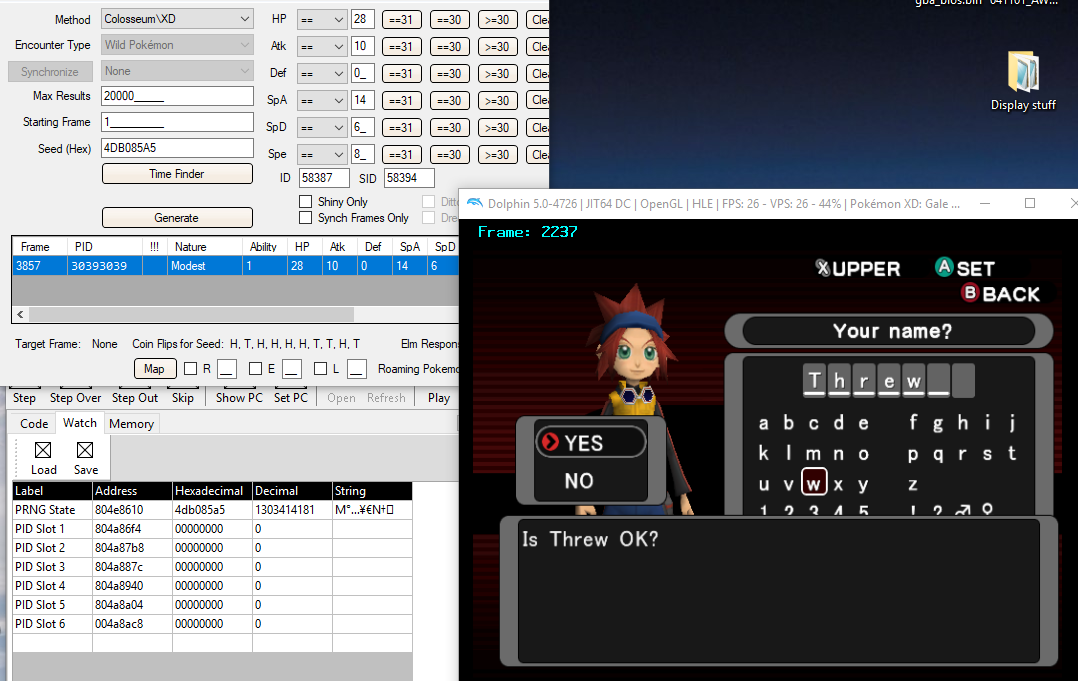Click the Seed (Hex) input field
This screenshot has width=1078, height=681.
[177, 148]
